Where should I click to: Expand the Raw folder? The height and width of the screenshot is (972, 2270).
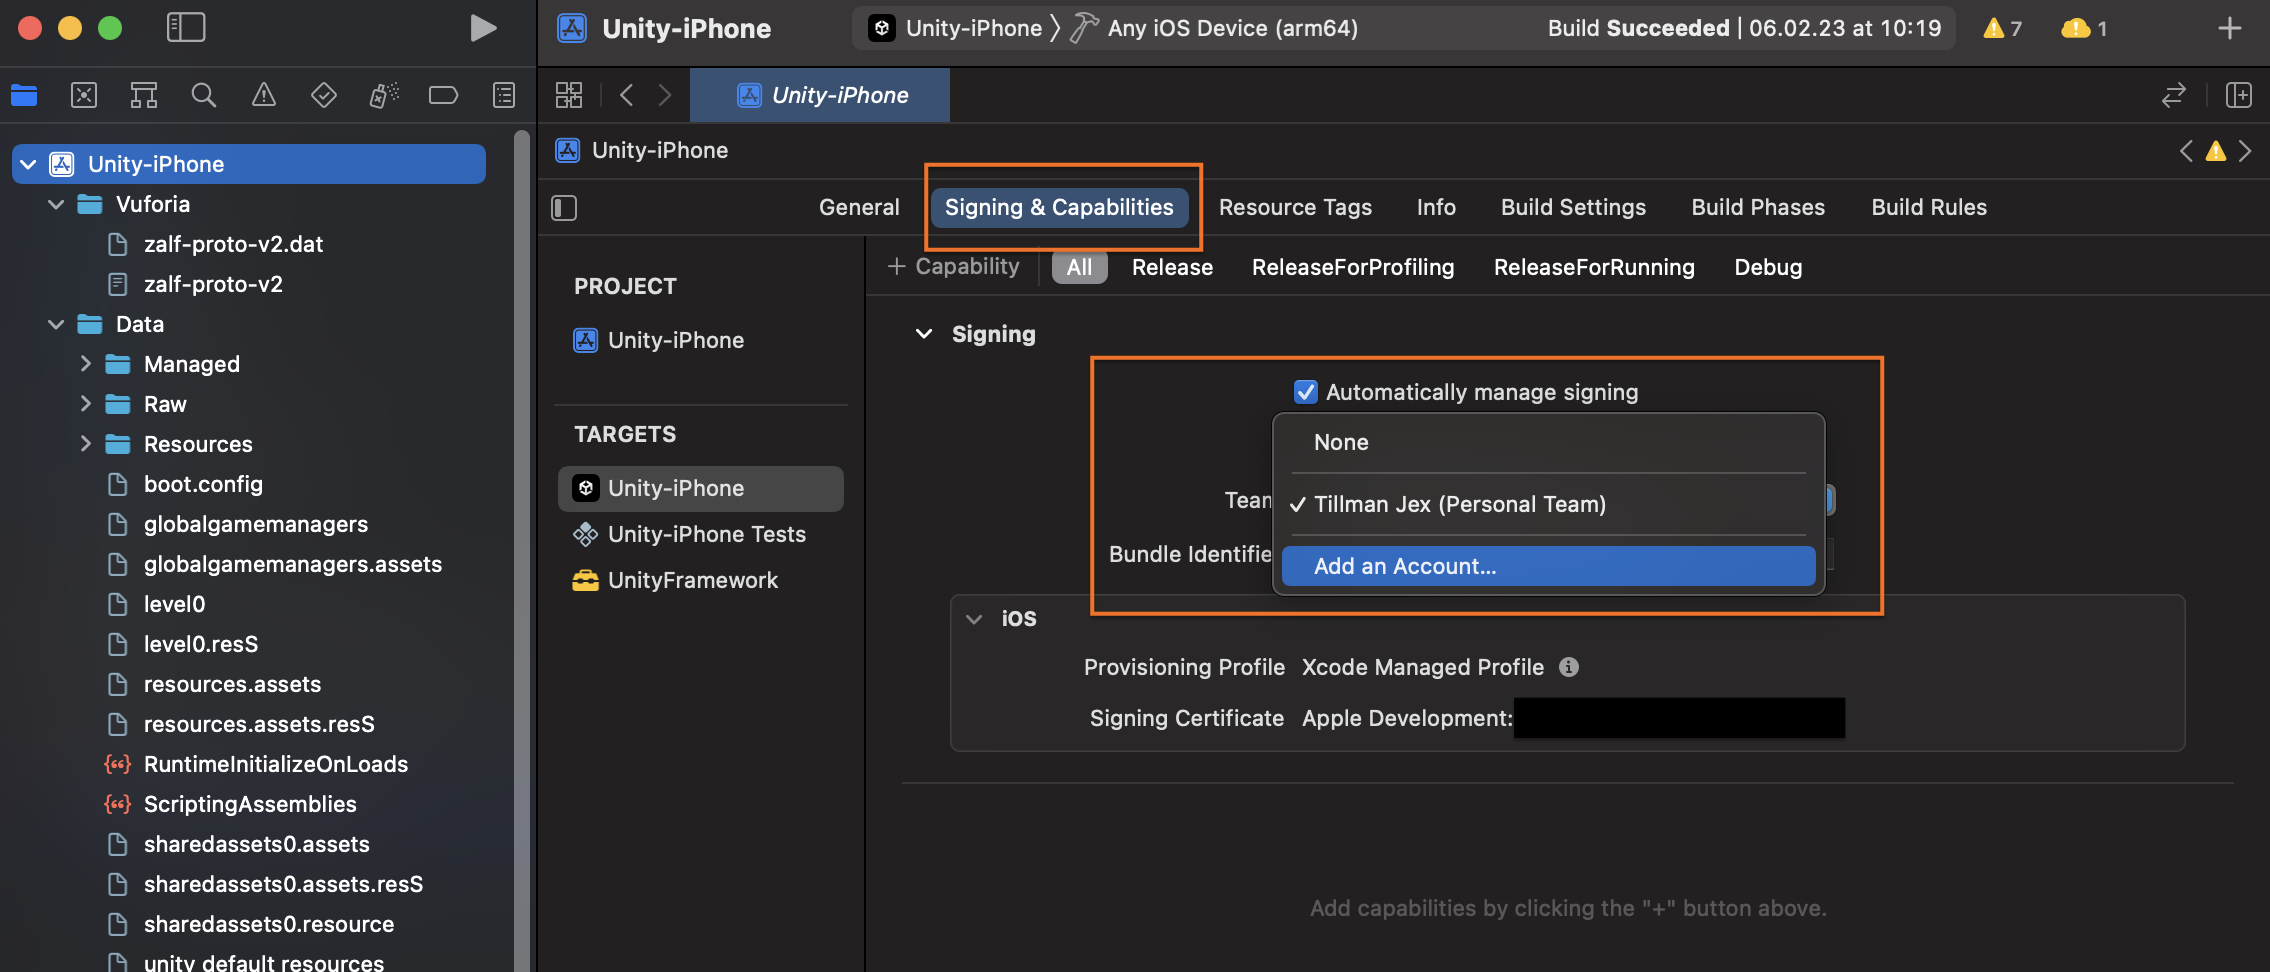(85, 404)
